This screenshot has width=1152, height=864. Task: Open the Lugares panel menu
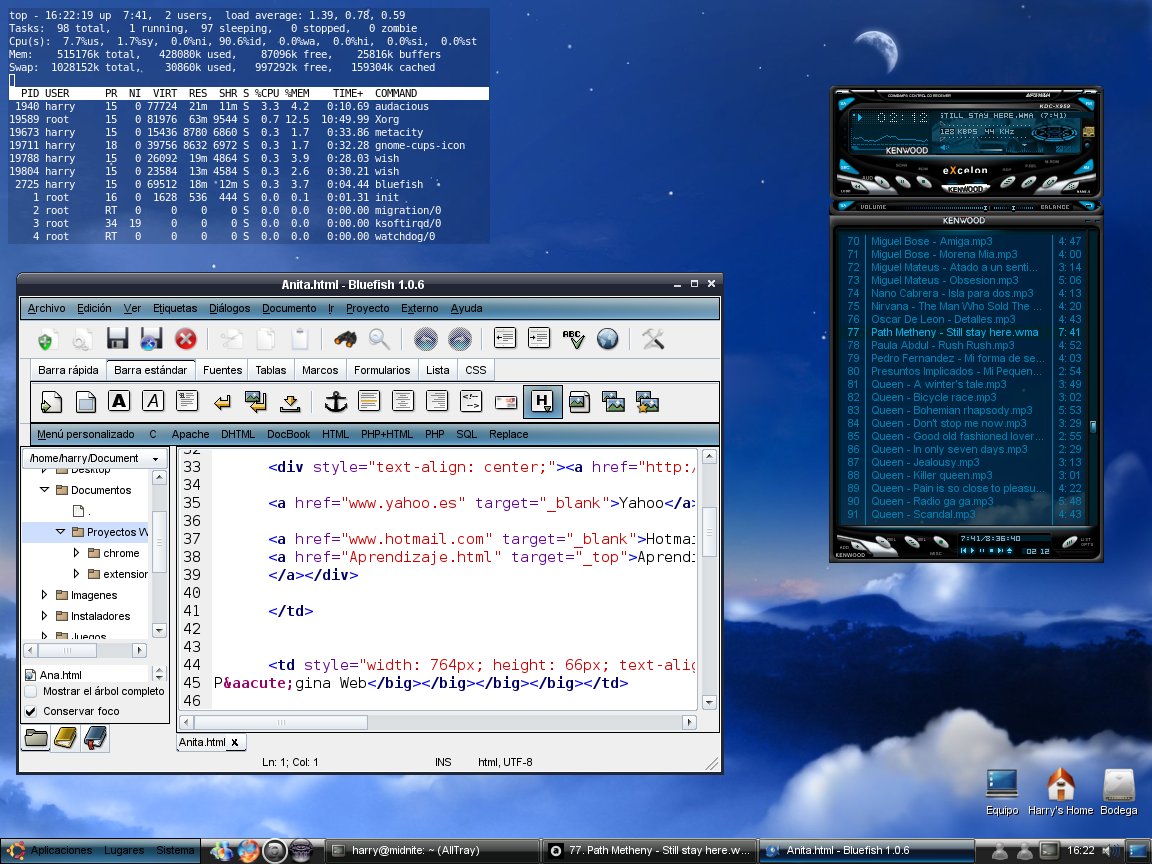[x=124, y=850]
